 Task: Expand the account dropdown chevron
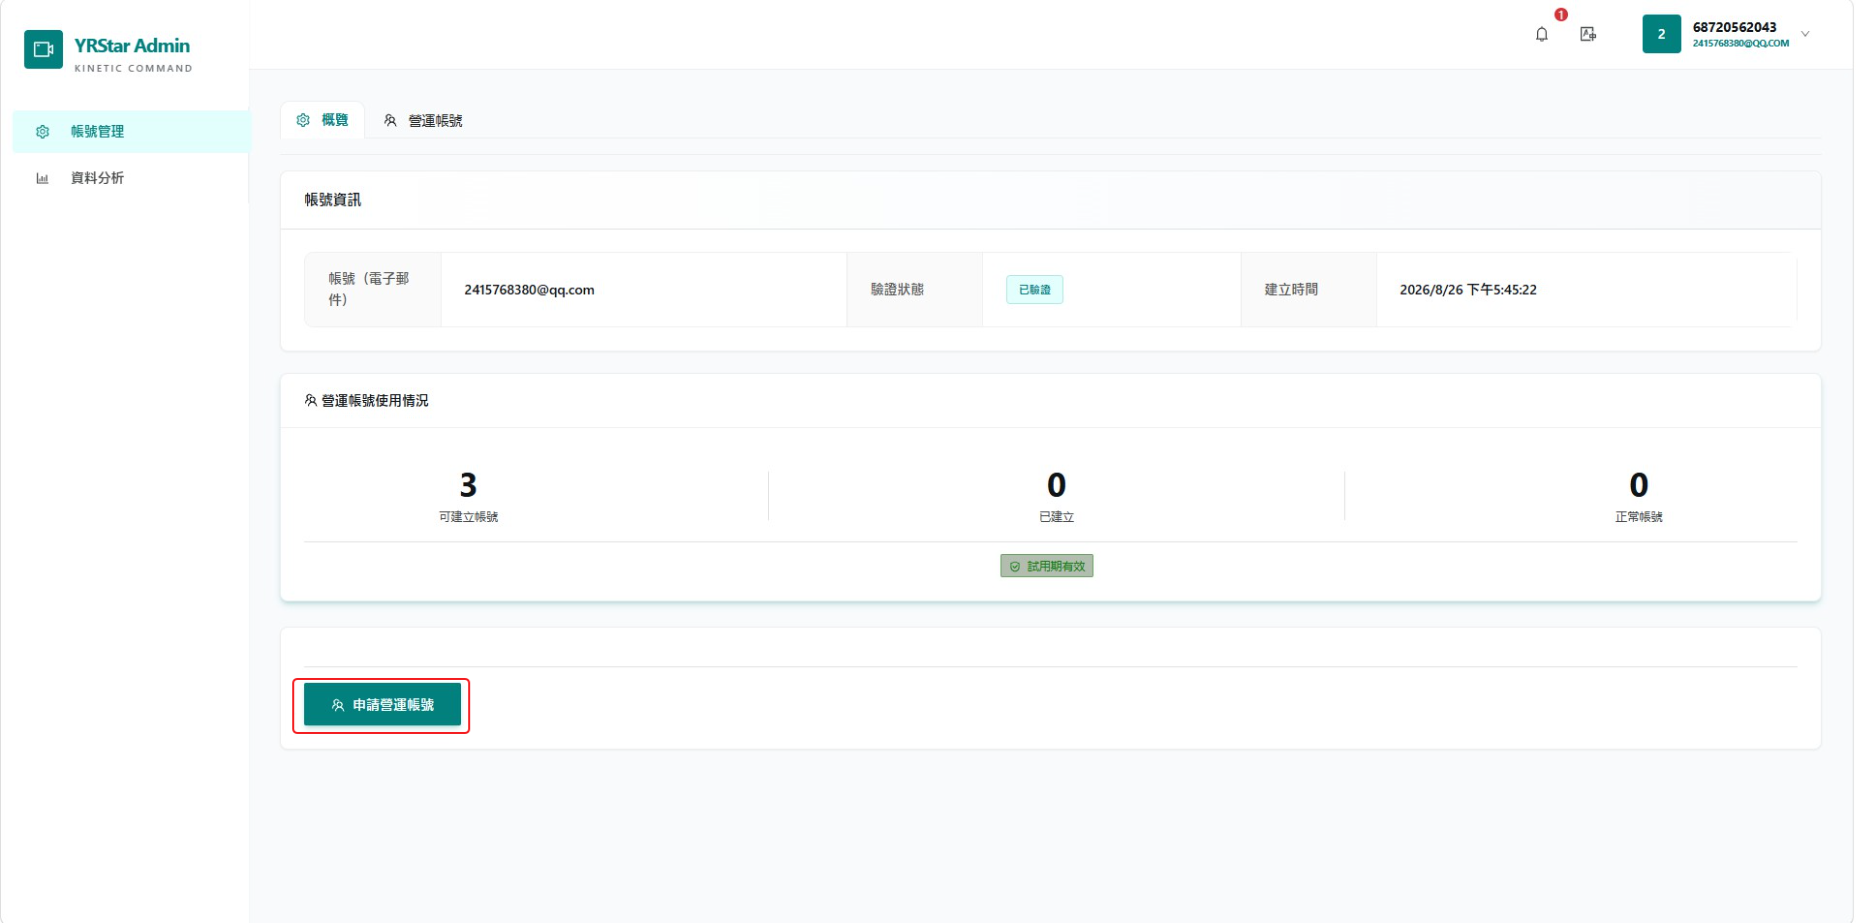click(1806, 34)
